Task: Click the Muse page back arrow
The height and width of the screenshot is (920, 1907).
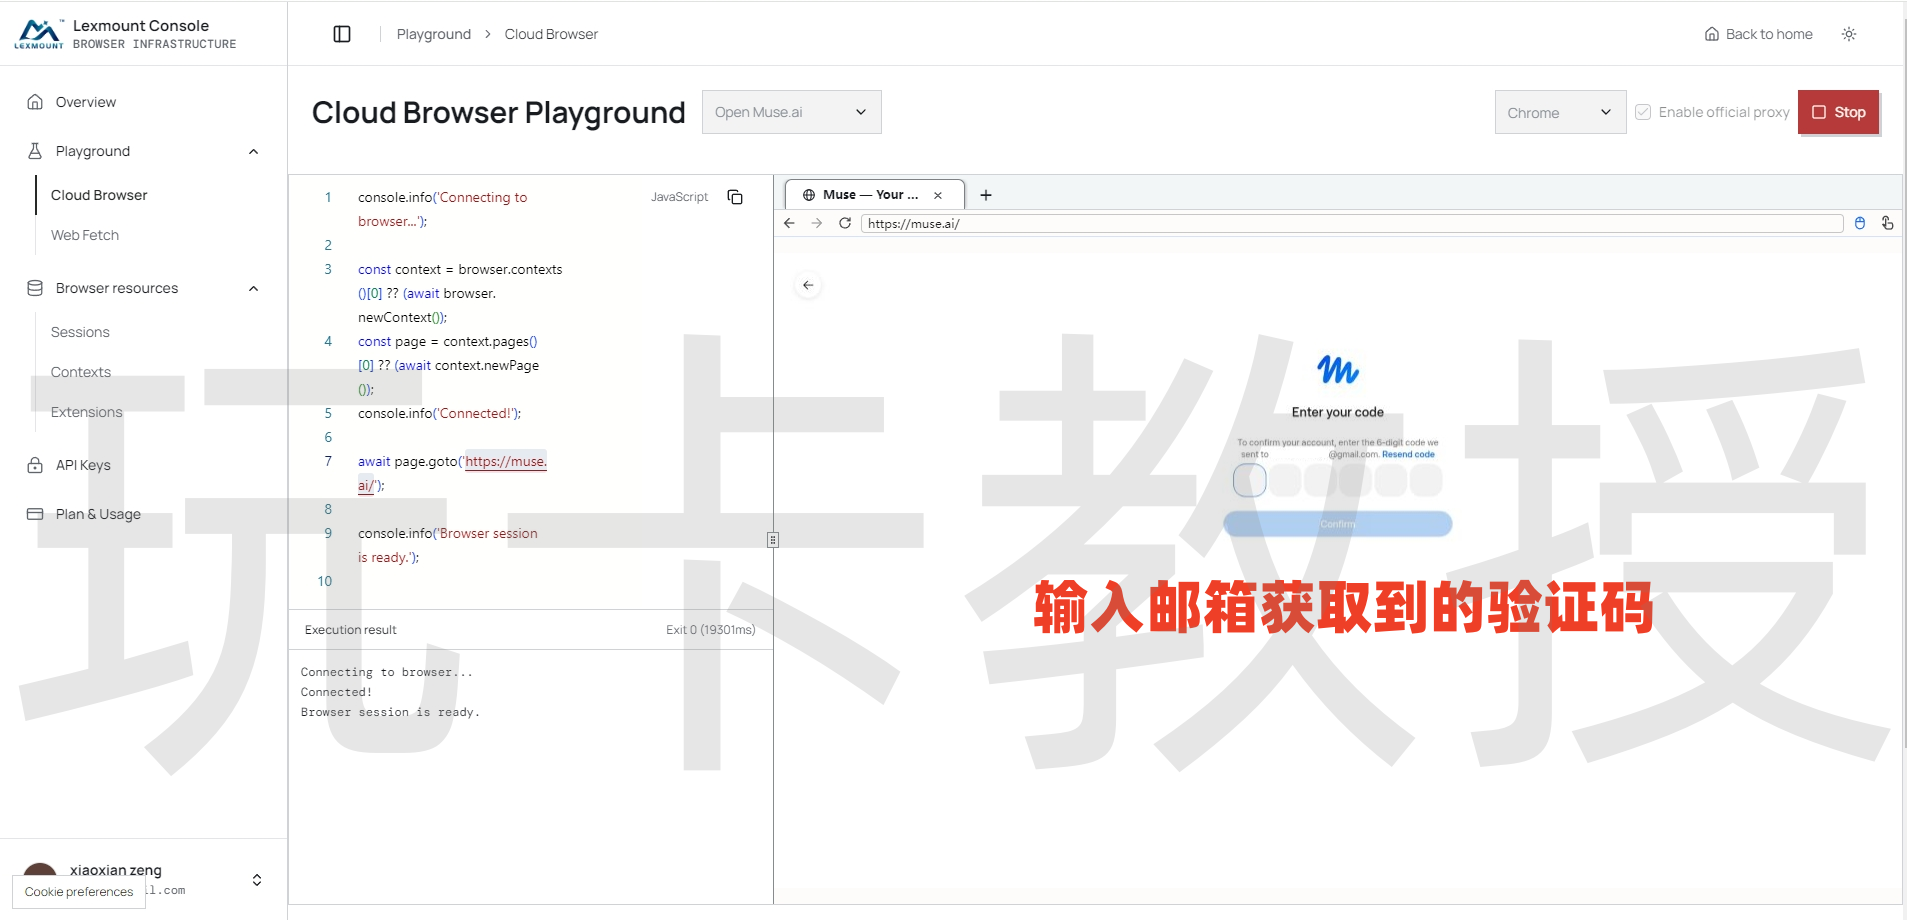Action: pos(808,285)
